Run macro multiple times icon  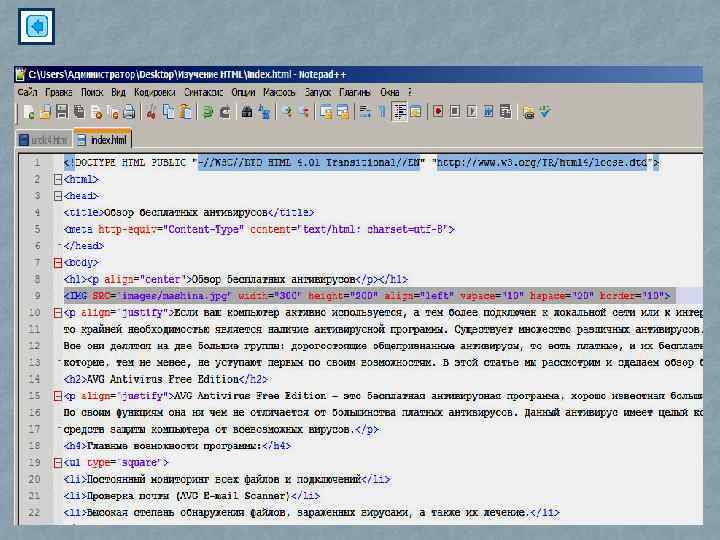pos(489,112)
